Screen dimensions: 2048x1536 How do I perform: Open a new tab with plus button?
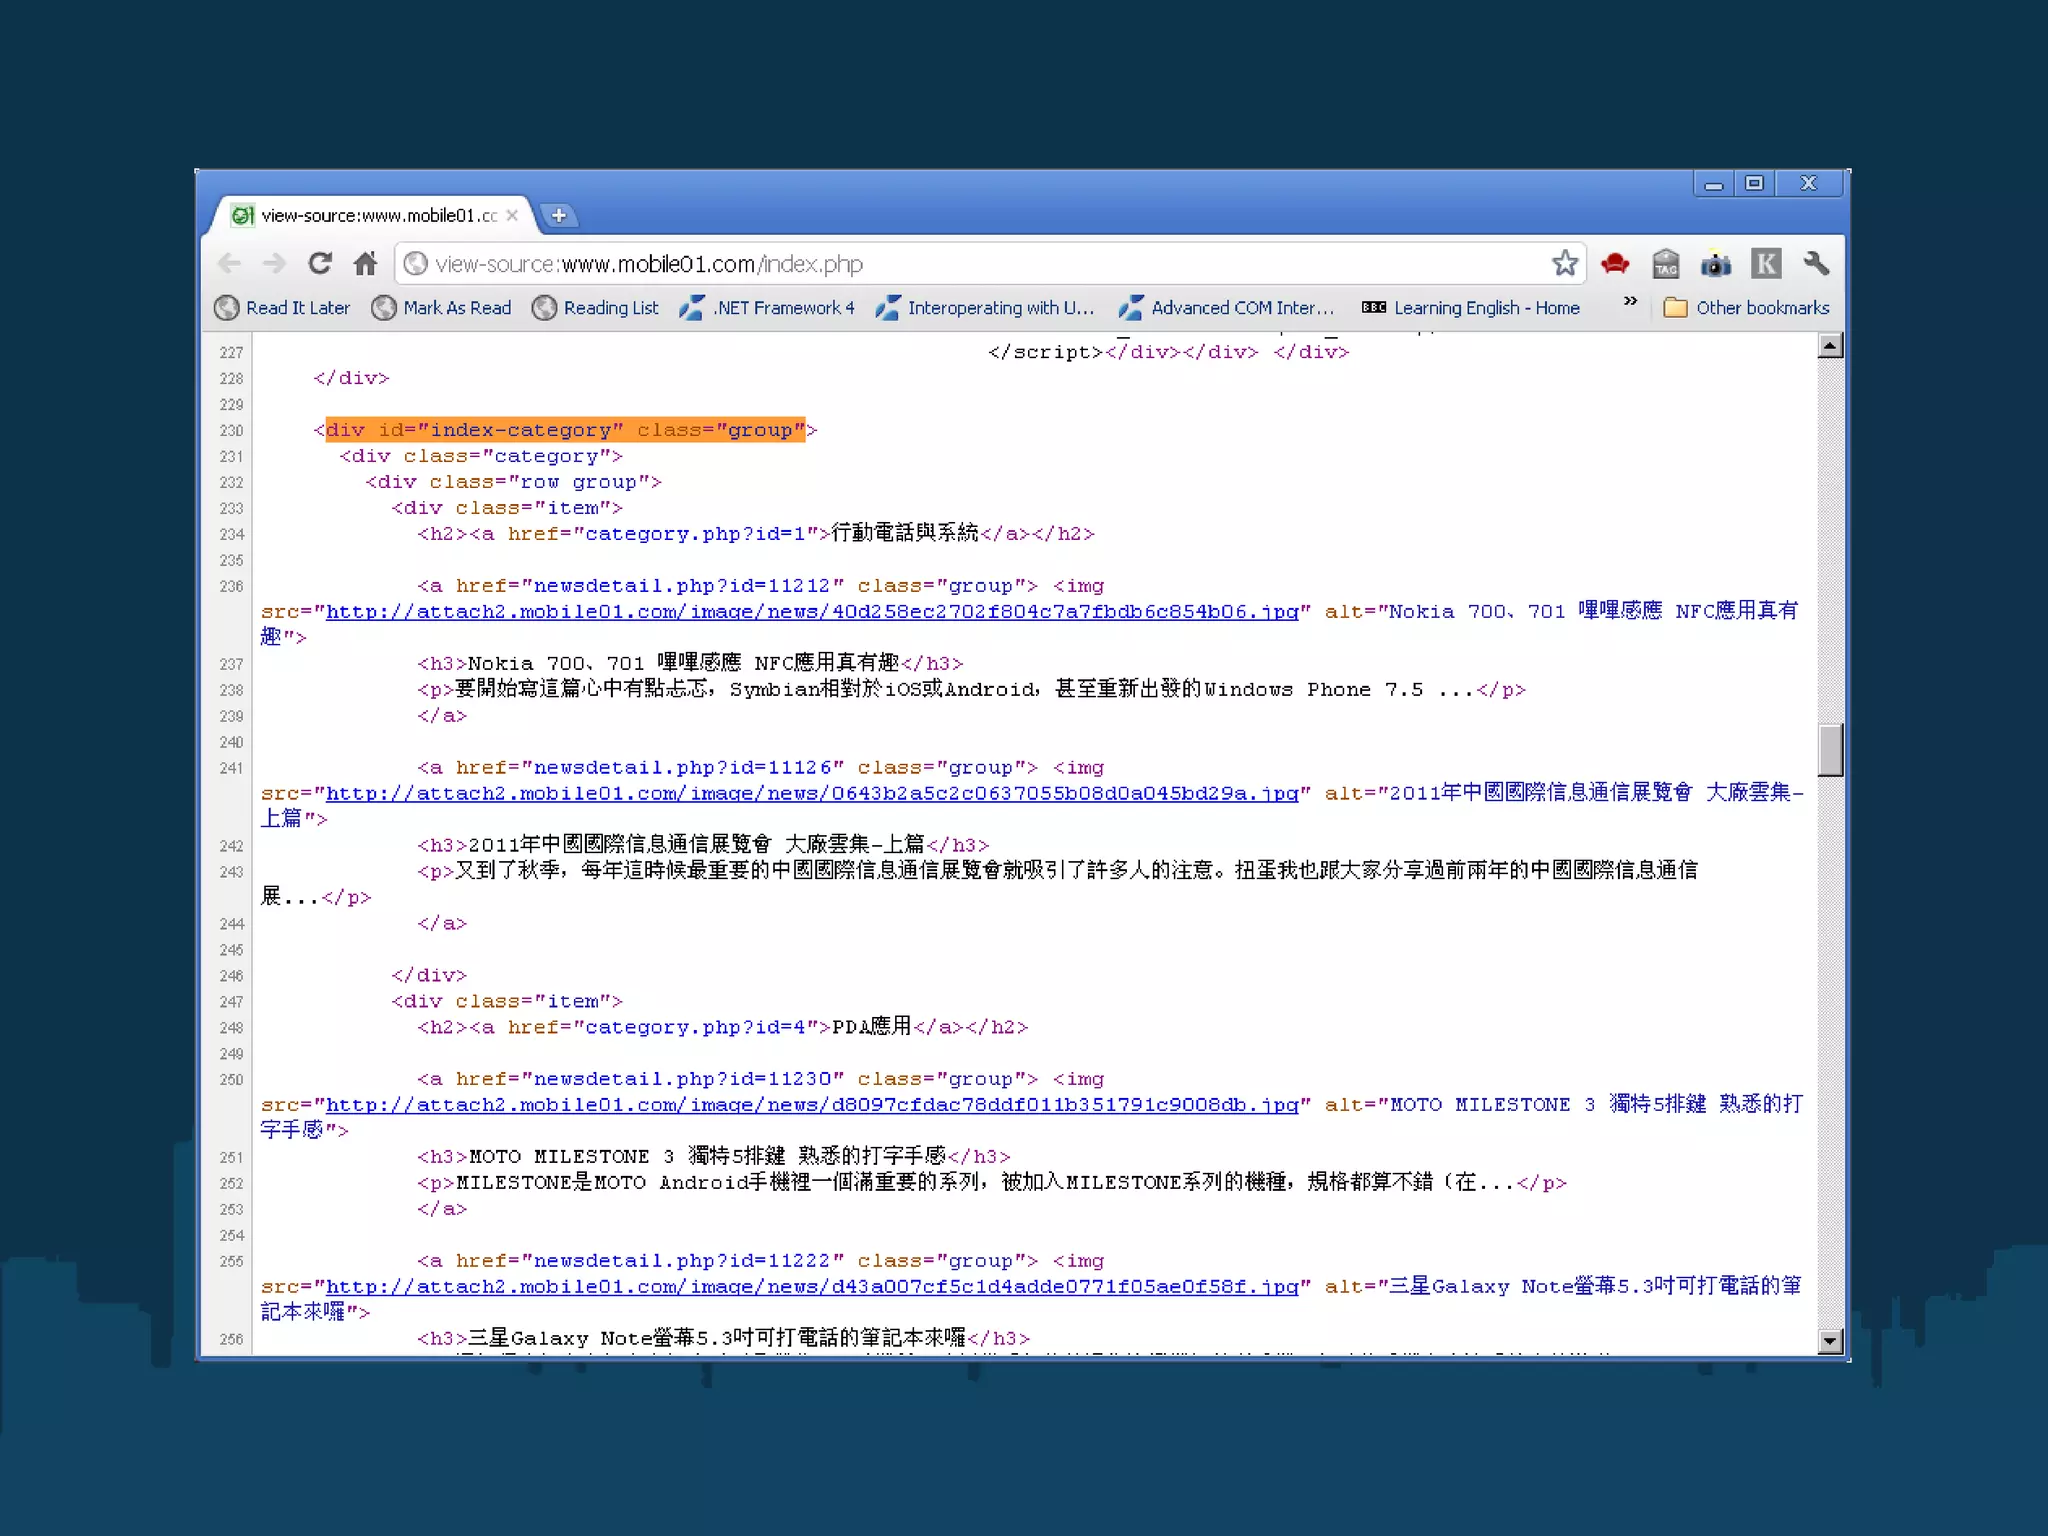point(559,215)
